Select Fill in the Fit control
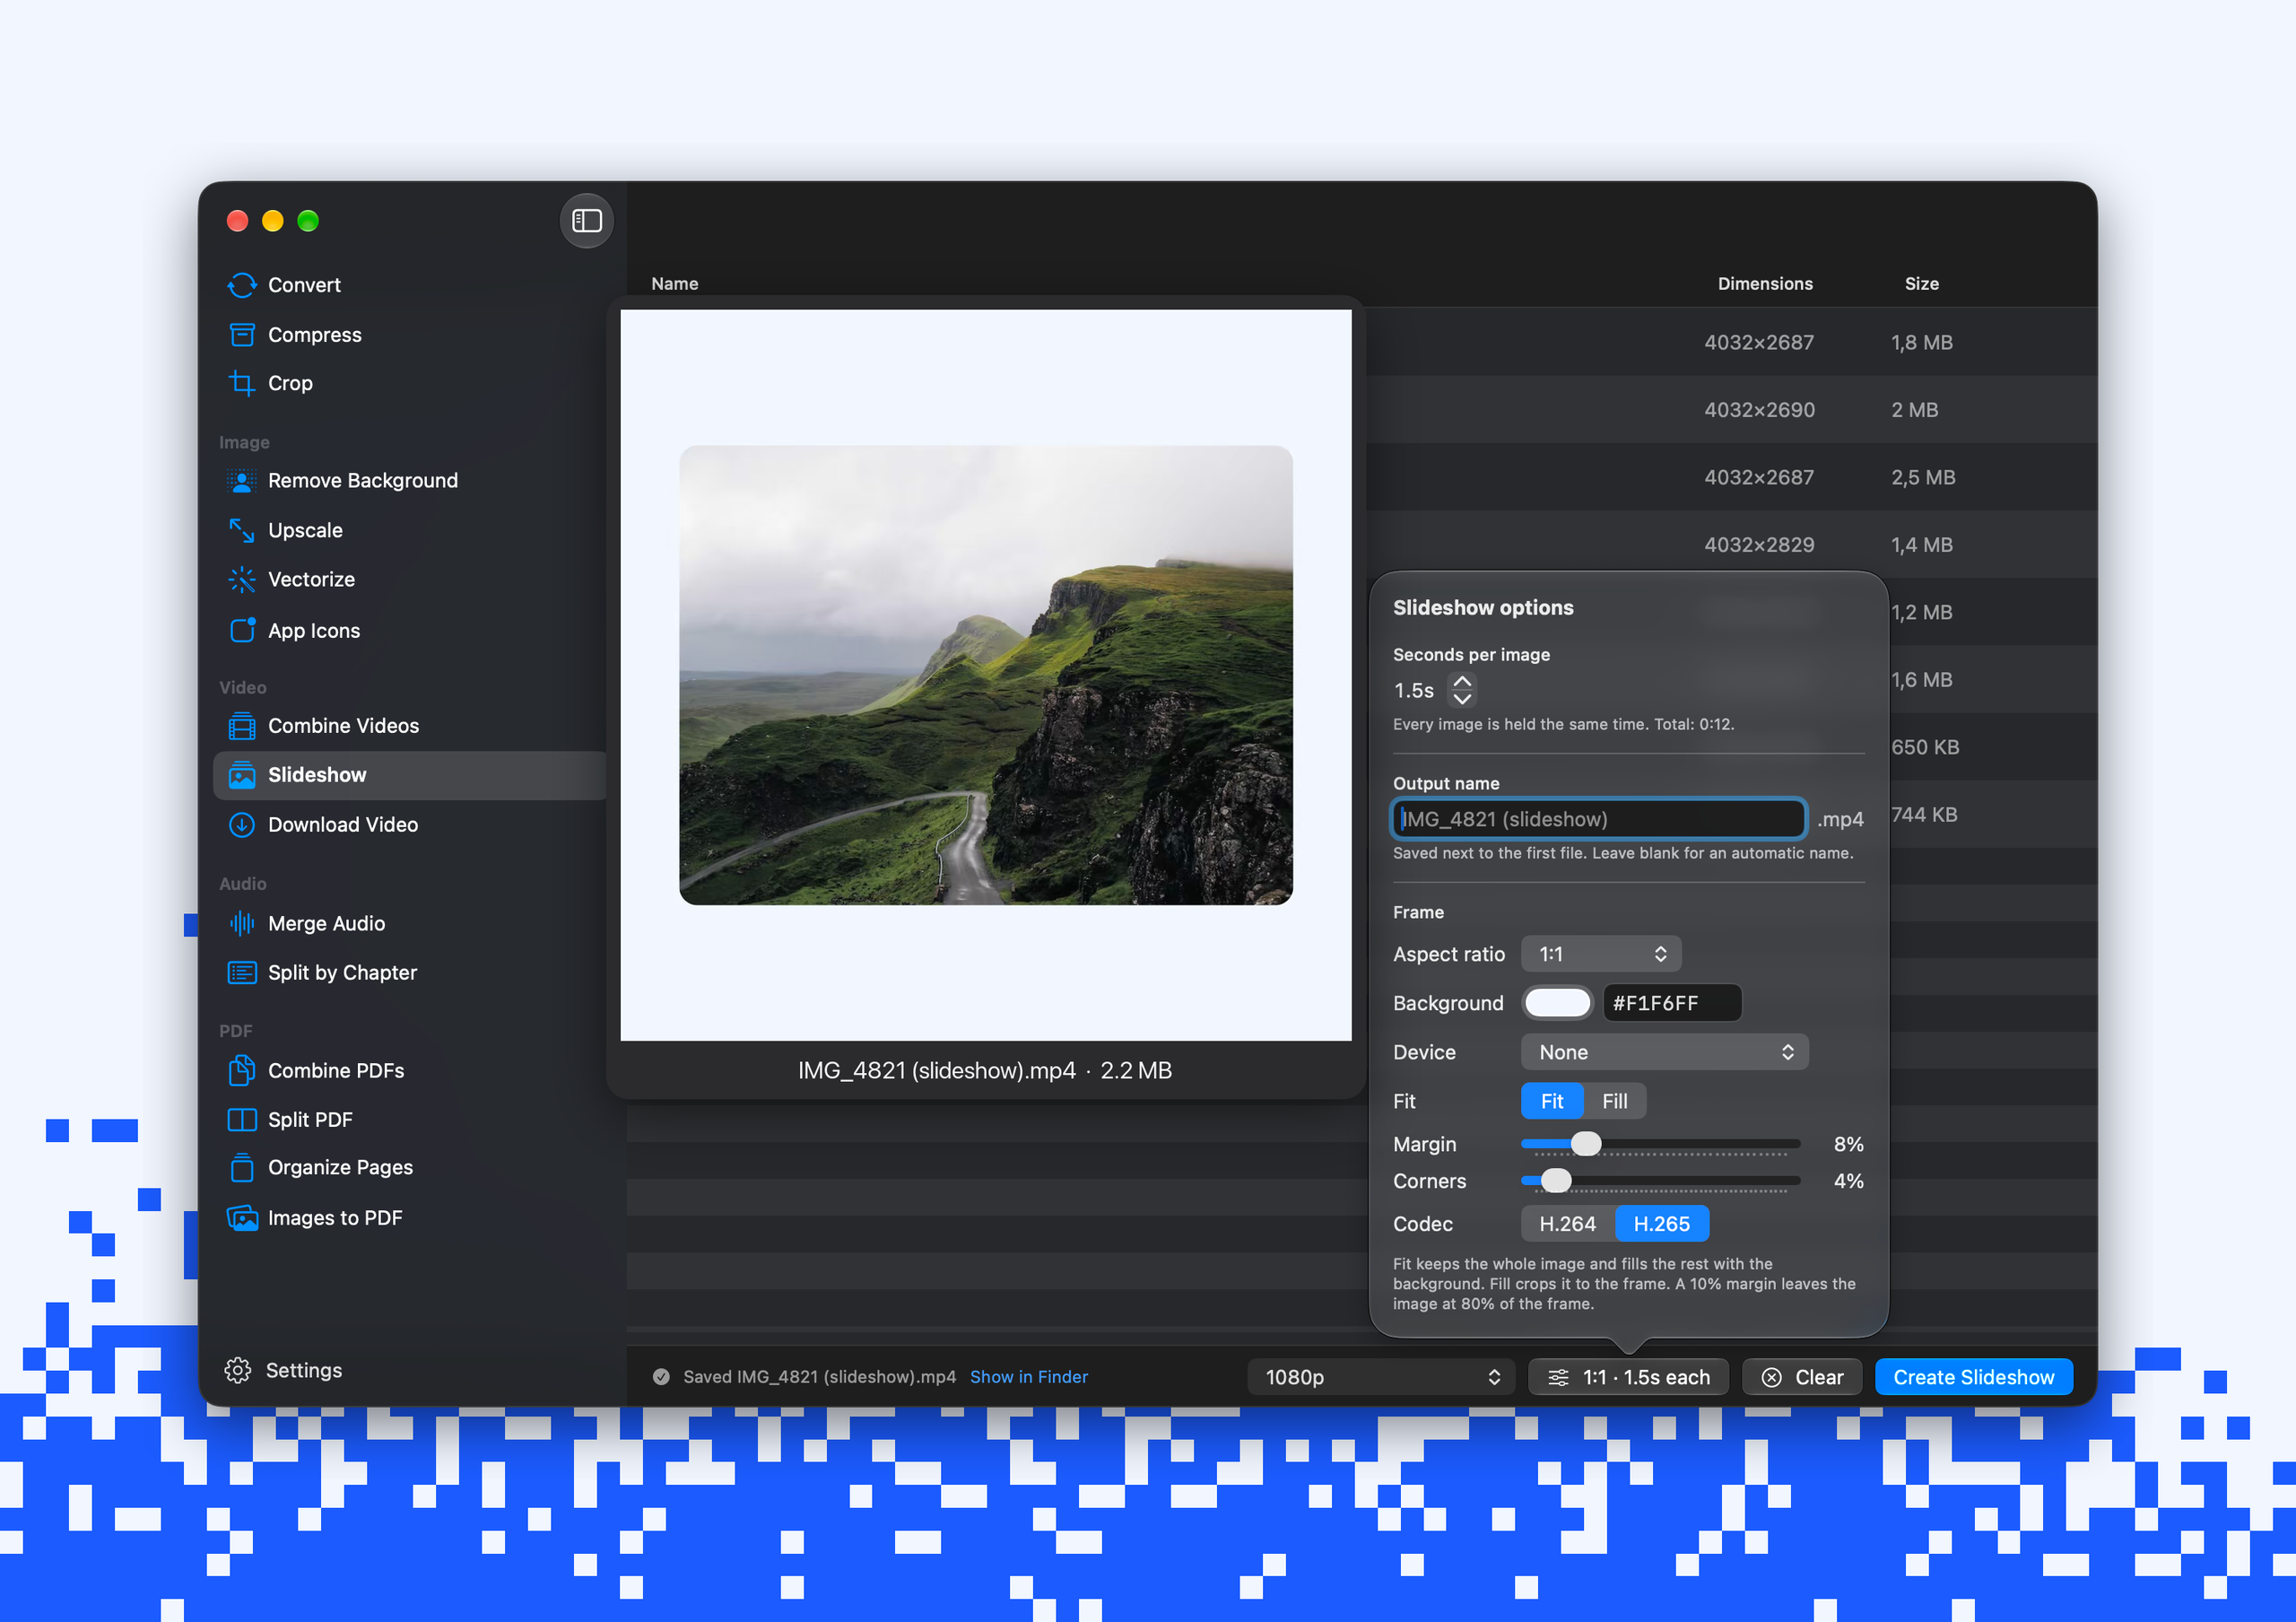The image size is (2296, 1622). click(x=1615, y=1101)
